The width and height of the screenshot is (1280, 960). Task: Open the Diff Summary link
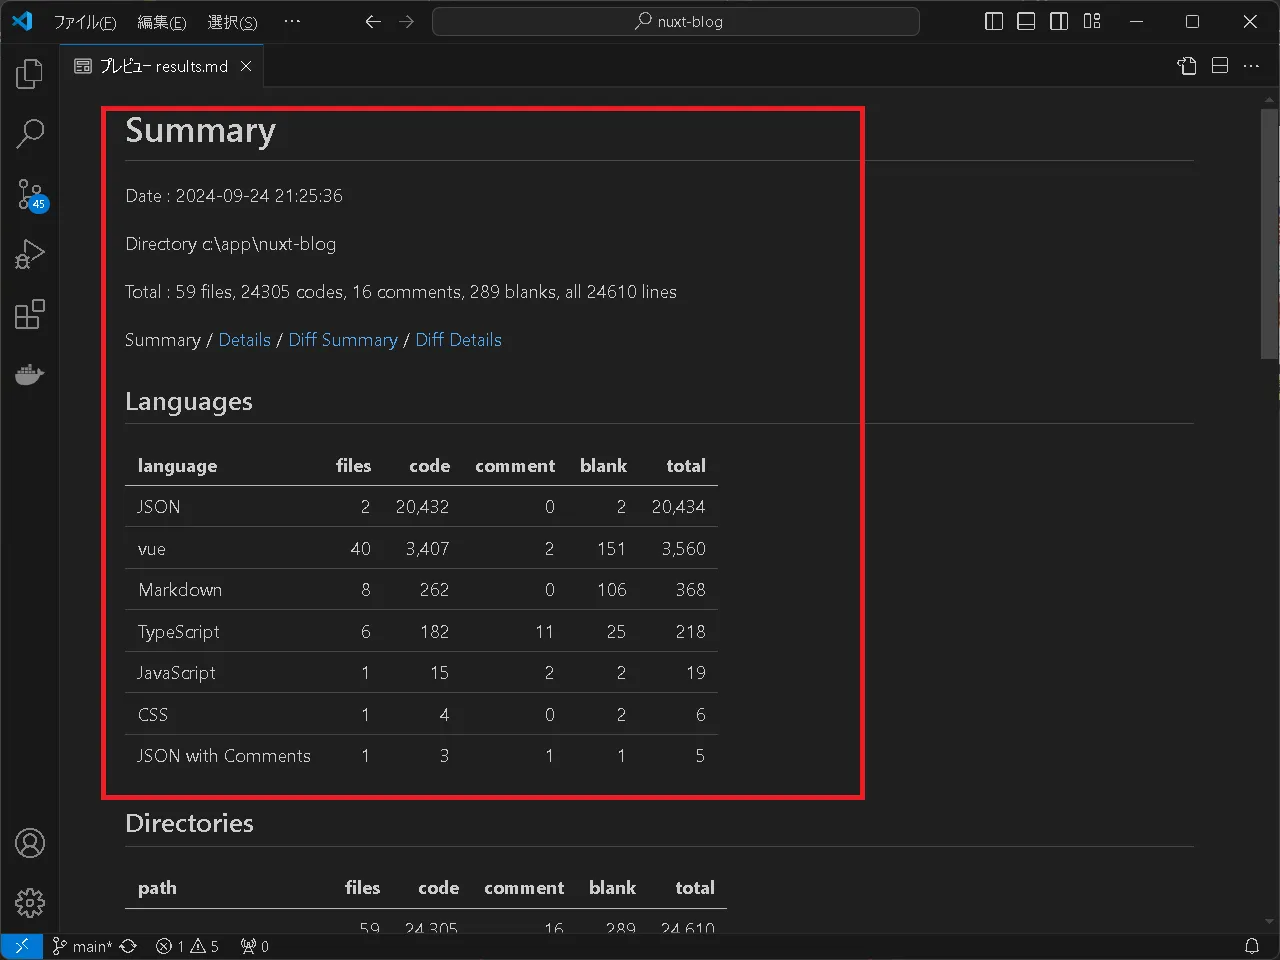343,340
